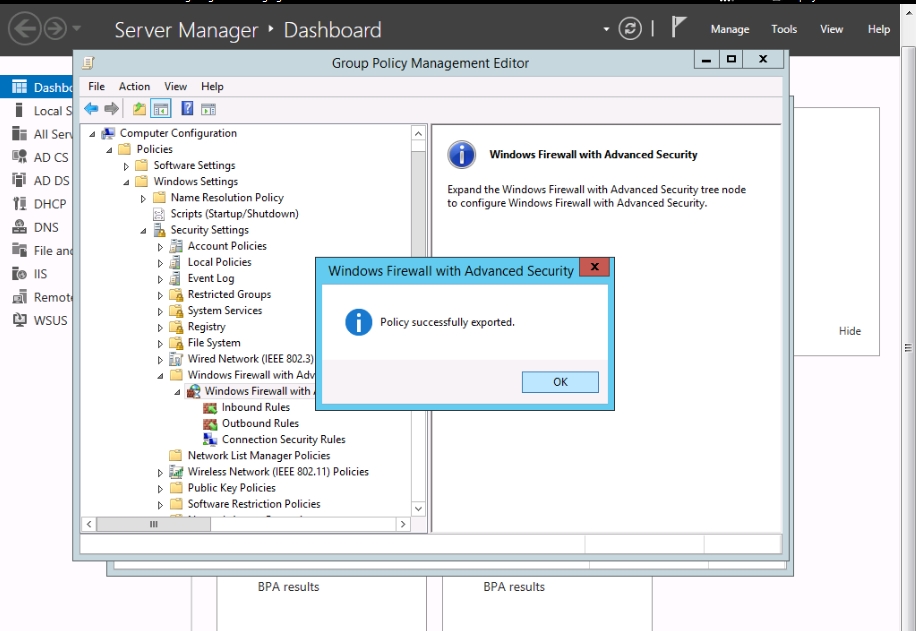916x631 pixels.
Task: Open the Remote role icon in the sidebar
Action: (19, 297)
